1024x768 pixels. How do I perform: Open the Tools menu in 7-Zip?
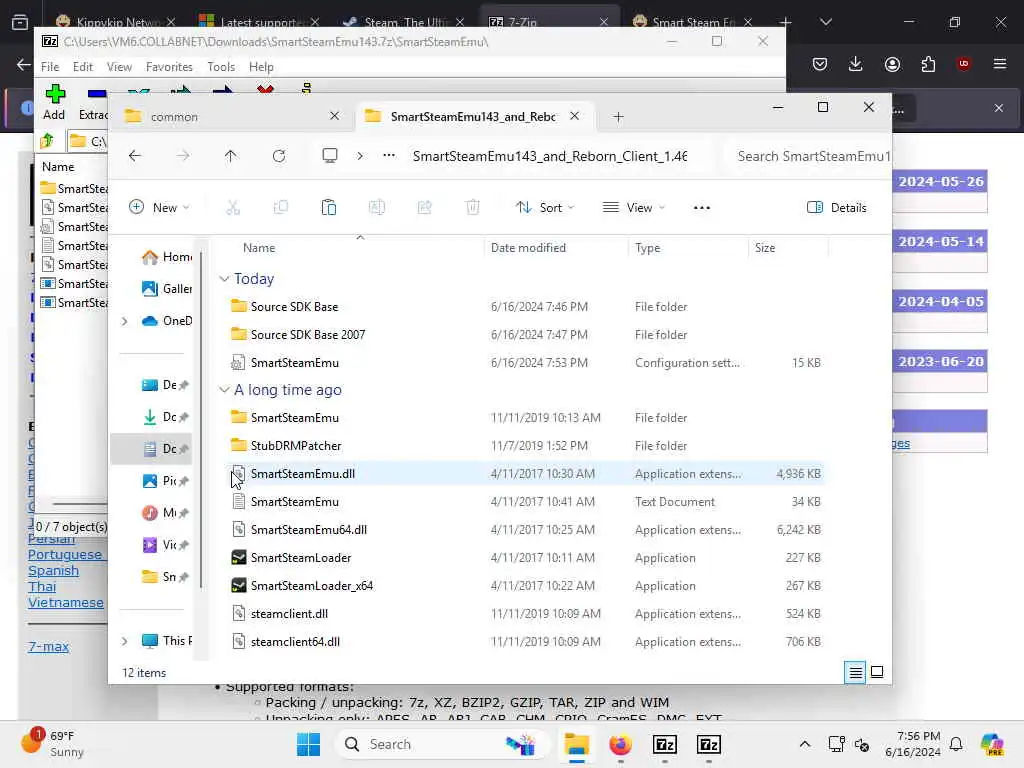(x=221, y=67)
